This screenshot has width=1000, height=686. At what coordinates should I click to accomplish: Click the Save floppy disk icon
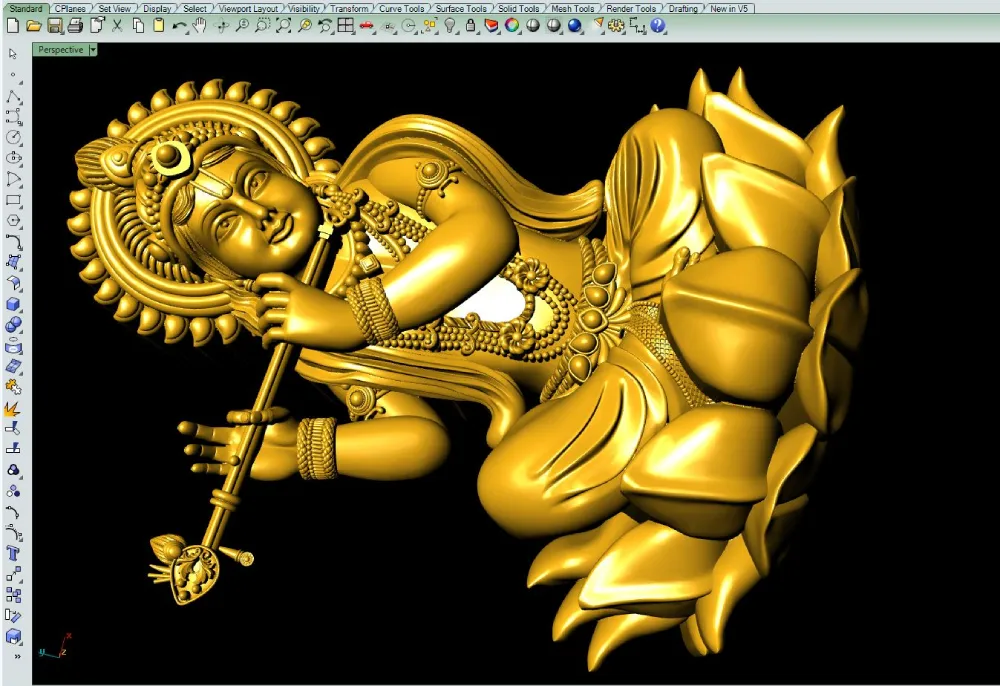(x=55, y=26)
